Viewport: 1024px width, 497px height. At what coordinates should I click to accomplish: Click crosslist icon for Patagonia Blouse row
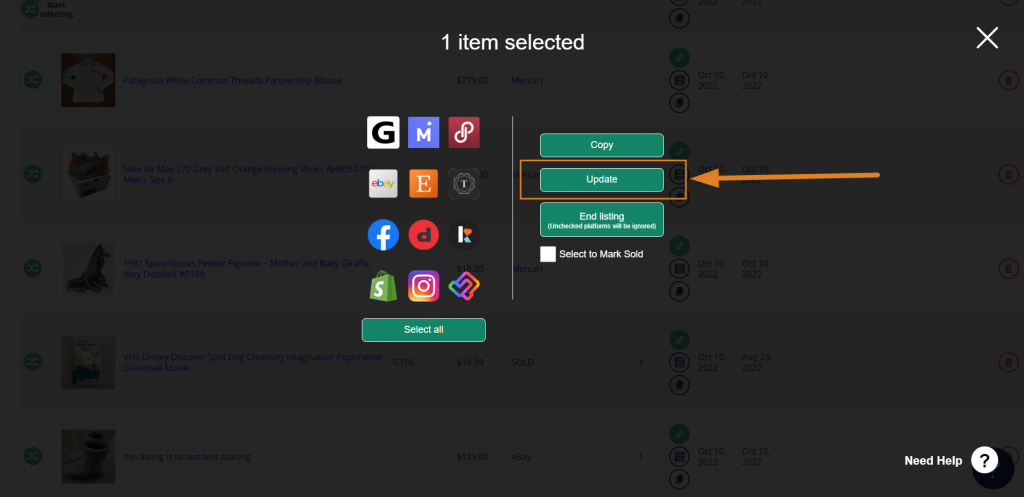33,80
